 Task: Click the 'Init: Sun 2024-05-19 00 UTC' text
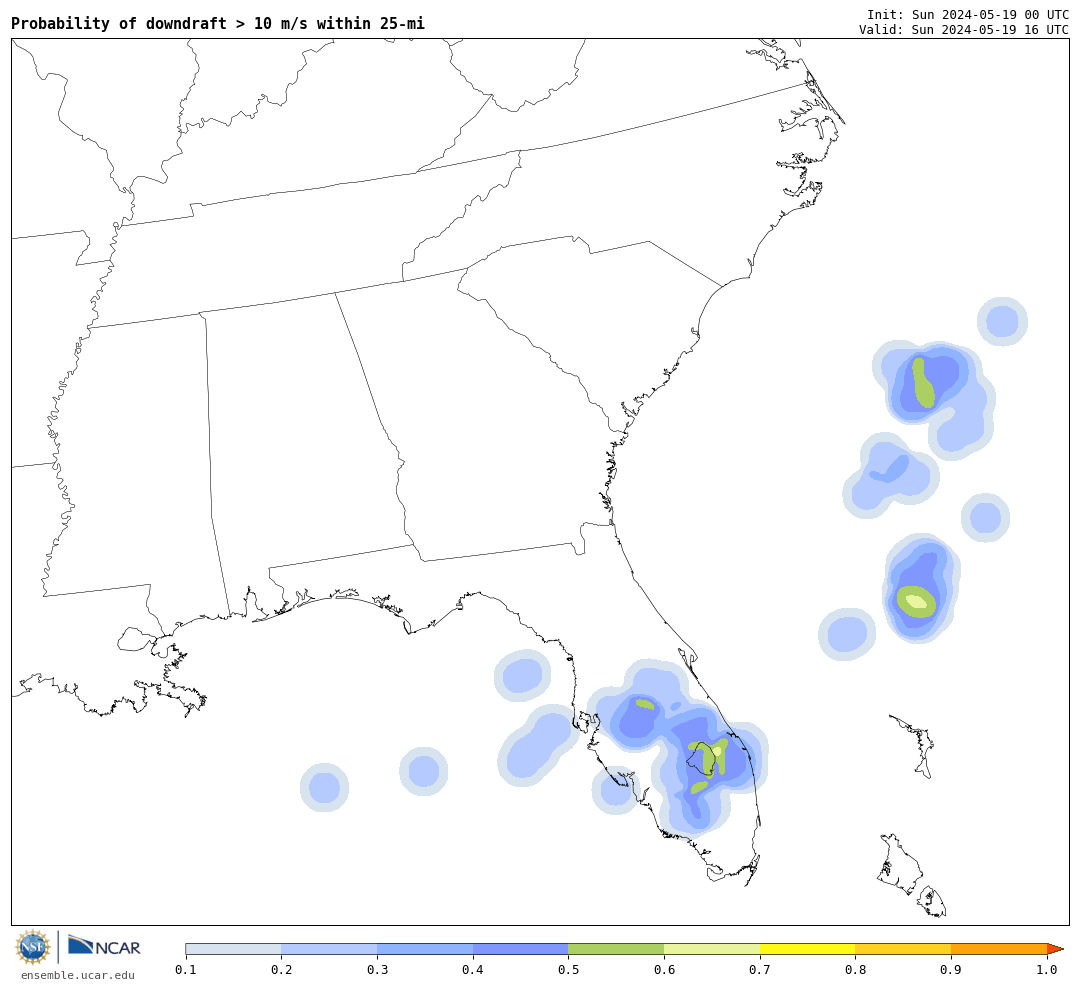[968, 14]
